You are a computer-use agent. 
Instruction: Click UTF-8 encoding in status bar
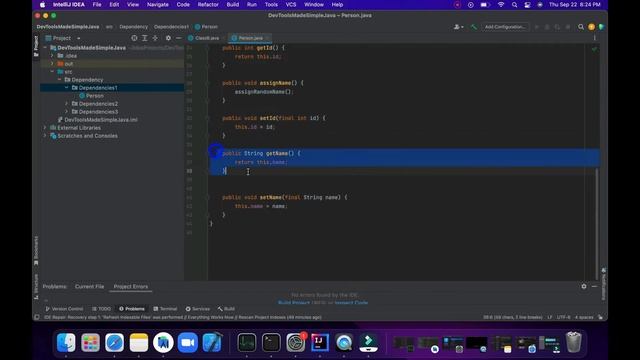(x=563, y=317)
